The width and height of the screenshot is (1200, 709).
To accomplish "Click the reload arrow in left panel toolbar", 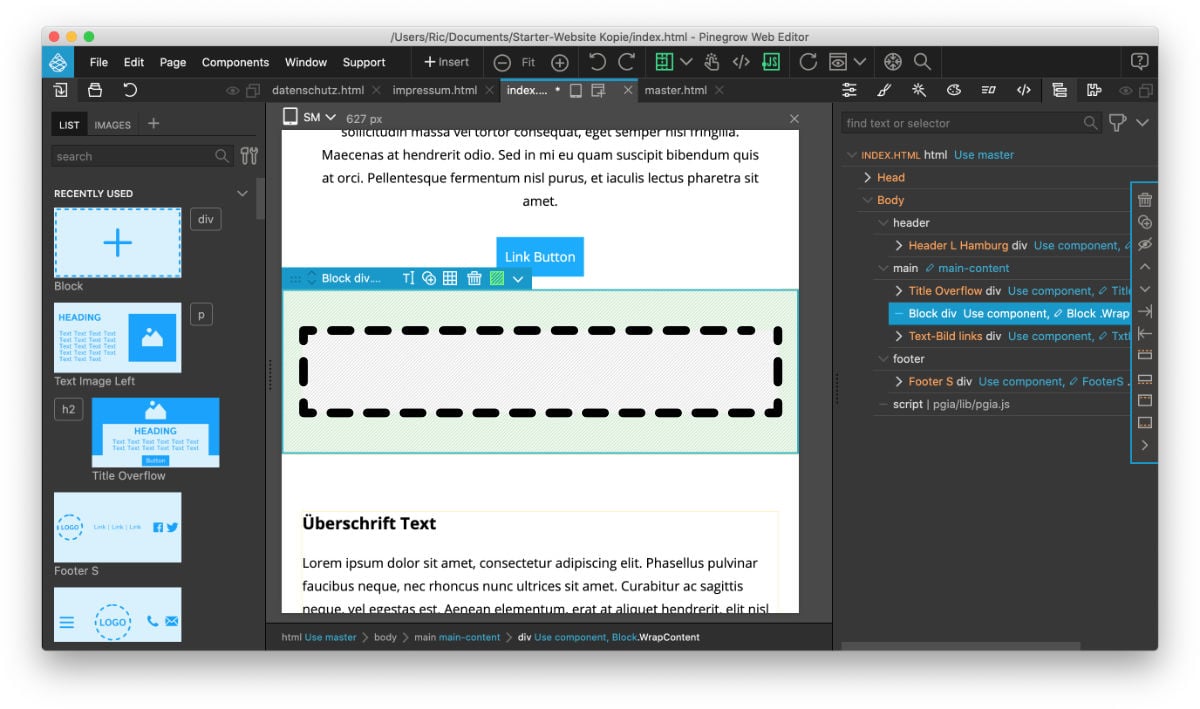I will pyautogui.click(x=129, y=90).
